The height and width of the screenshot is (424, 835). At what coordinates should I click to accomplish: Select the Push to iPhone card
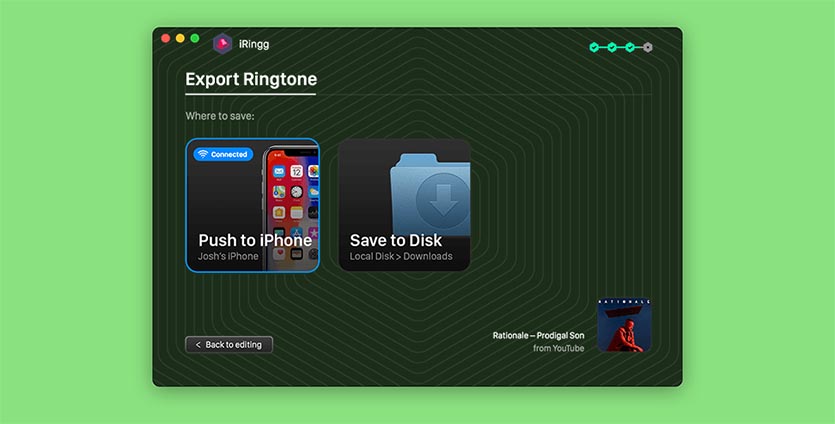pyautogui.click(x=252, y=205)
